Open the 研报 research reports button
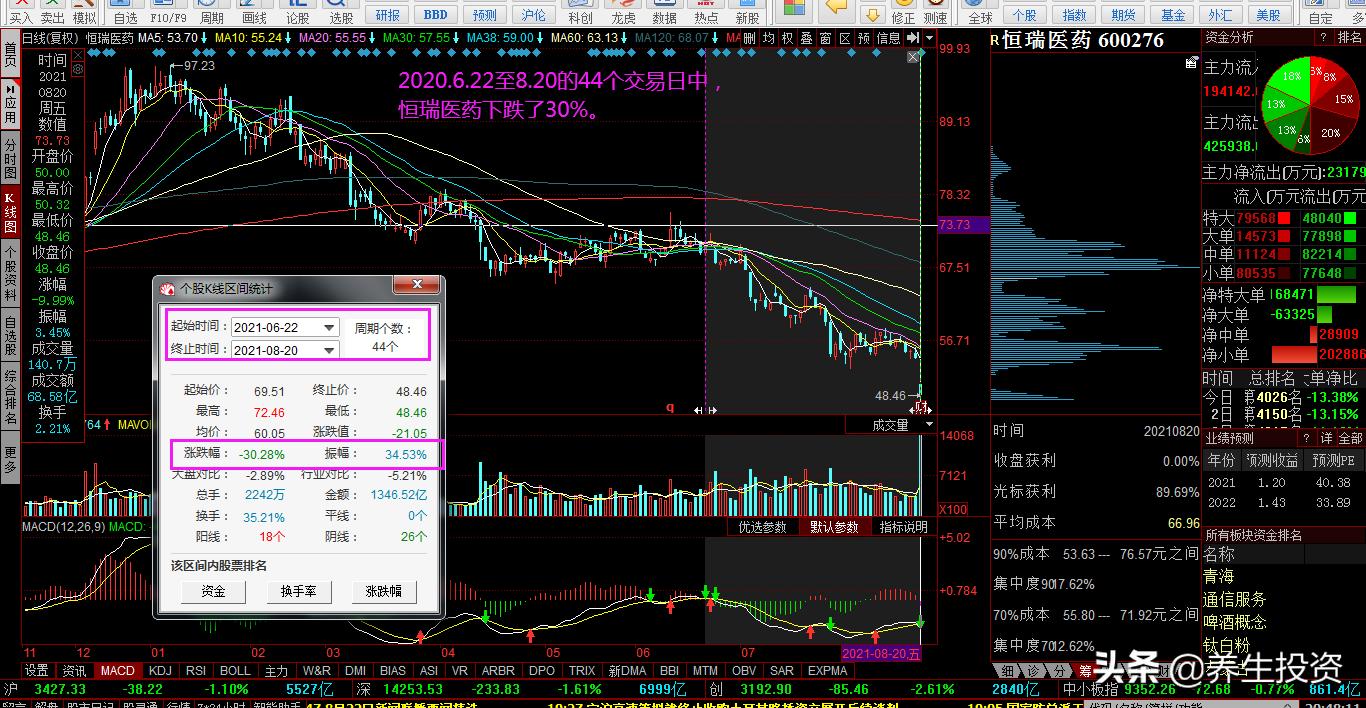This screenshot has height=708, width=1366. 388,15
